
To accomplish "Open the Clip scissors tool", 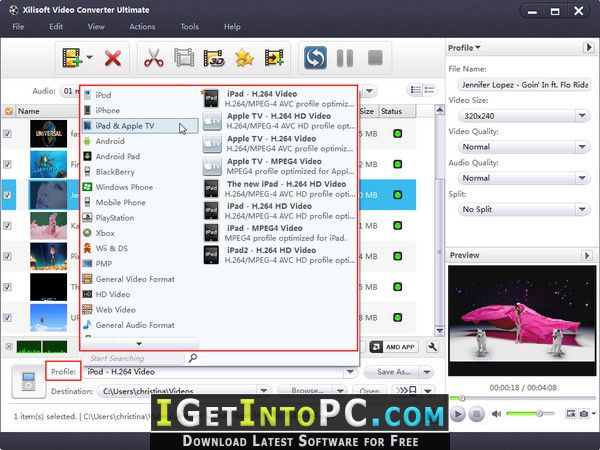I will click(154, 58).
